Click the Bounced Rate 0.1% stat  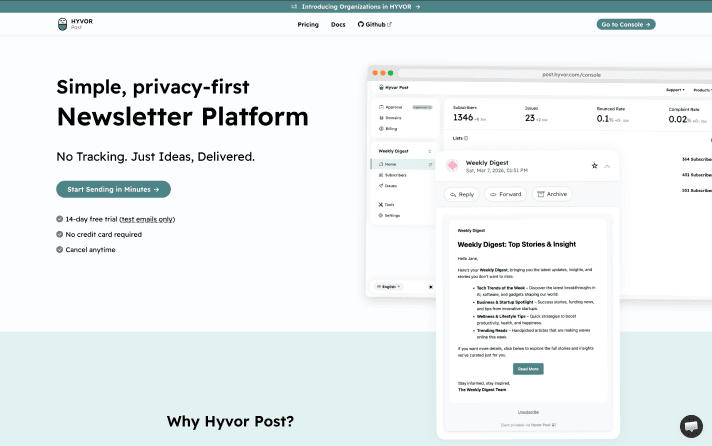click(x=613, y=115)
